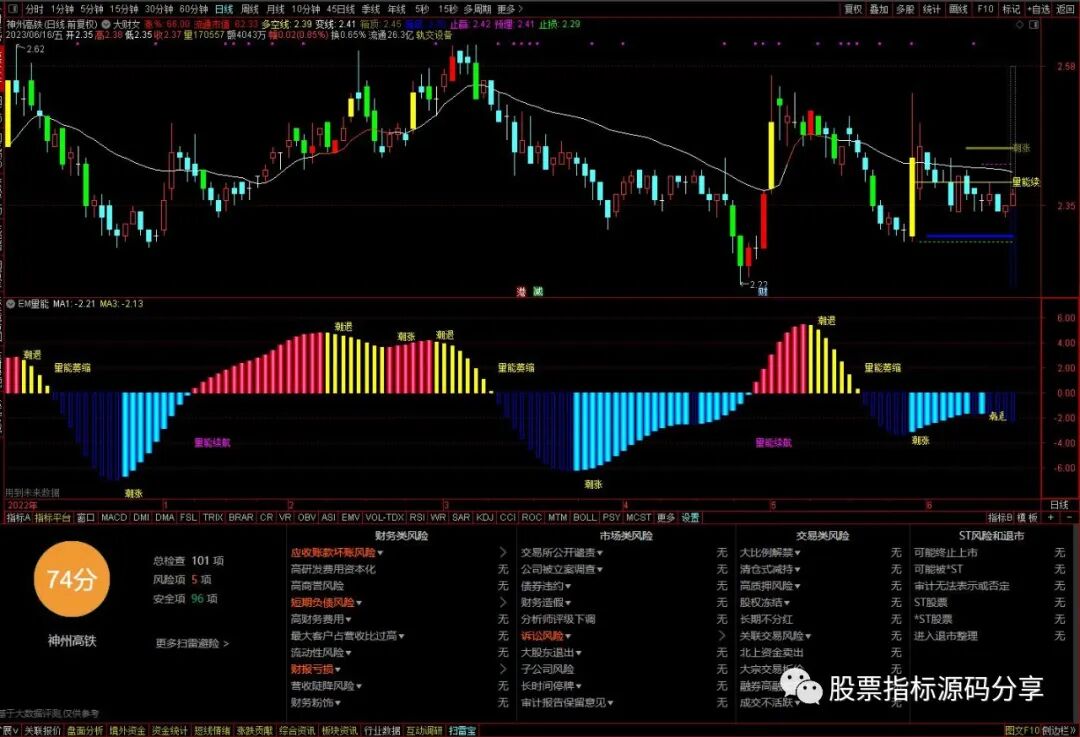Viewport: 1080px width, 737px height.
Task: Open the 资金统计 bottom tab
Action: point(169,731)
